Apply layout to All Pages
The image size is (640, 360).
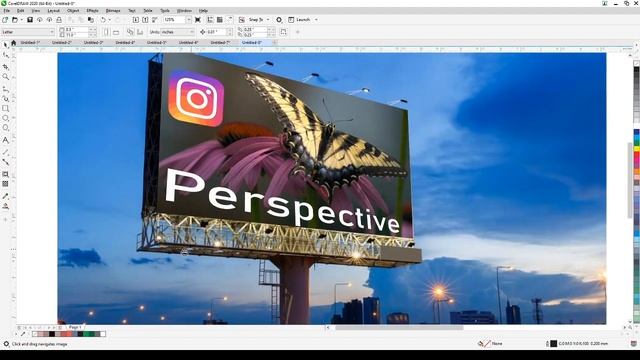(130, 32)
